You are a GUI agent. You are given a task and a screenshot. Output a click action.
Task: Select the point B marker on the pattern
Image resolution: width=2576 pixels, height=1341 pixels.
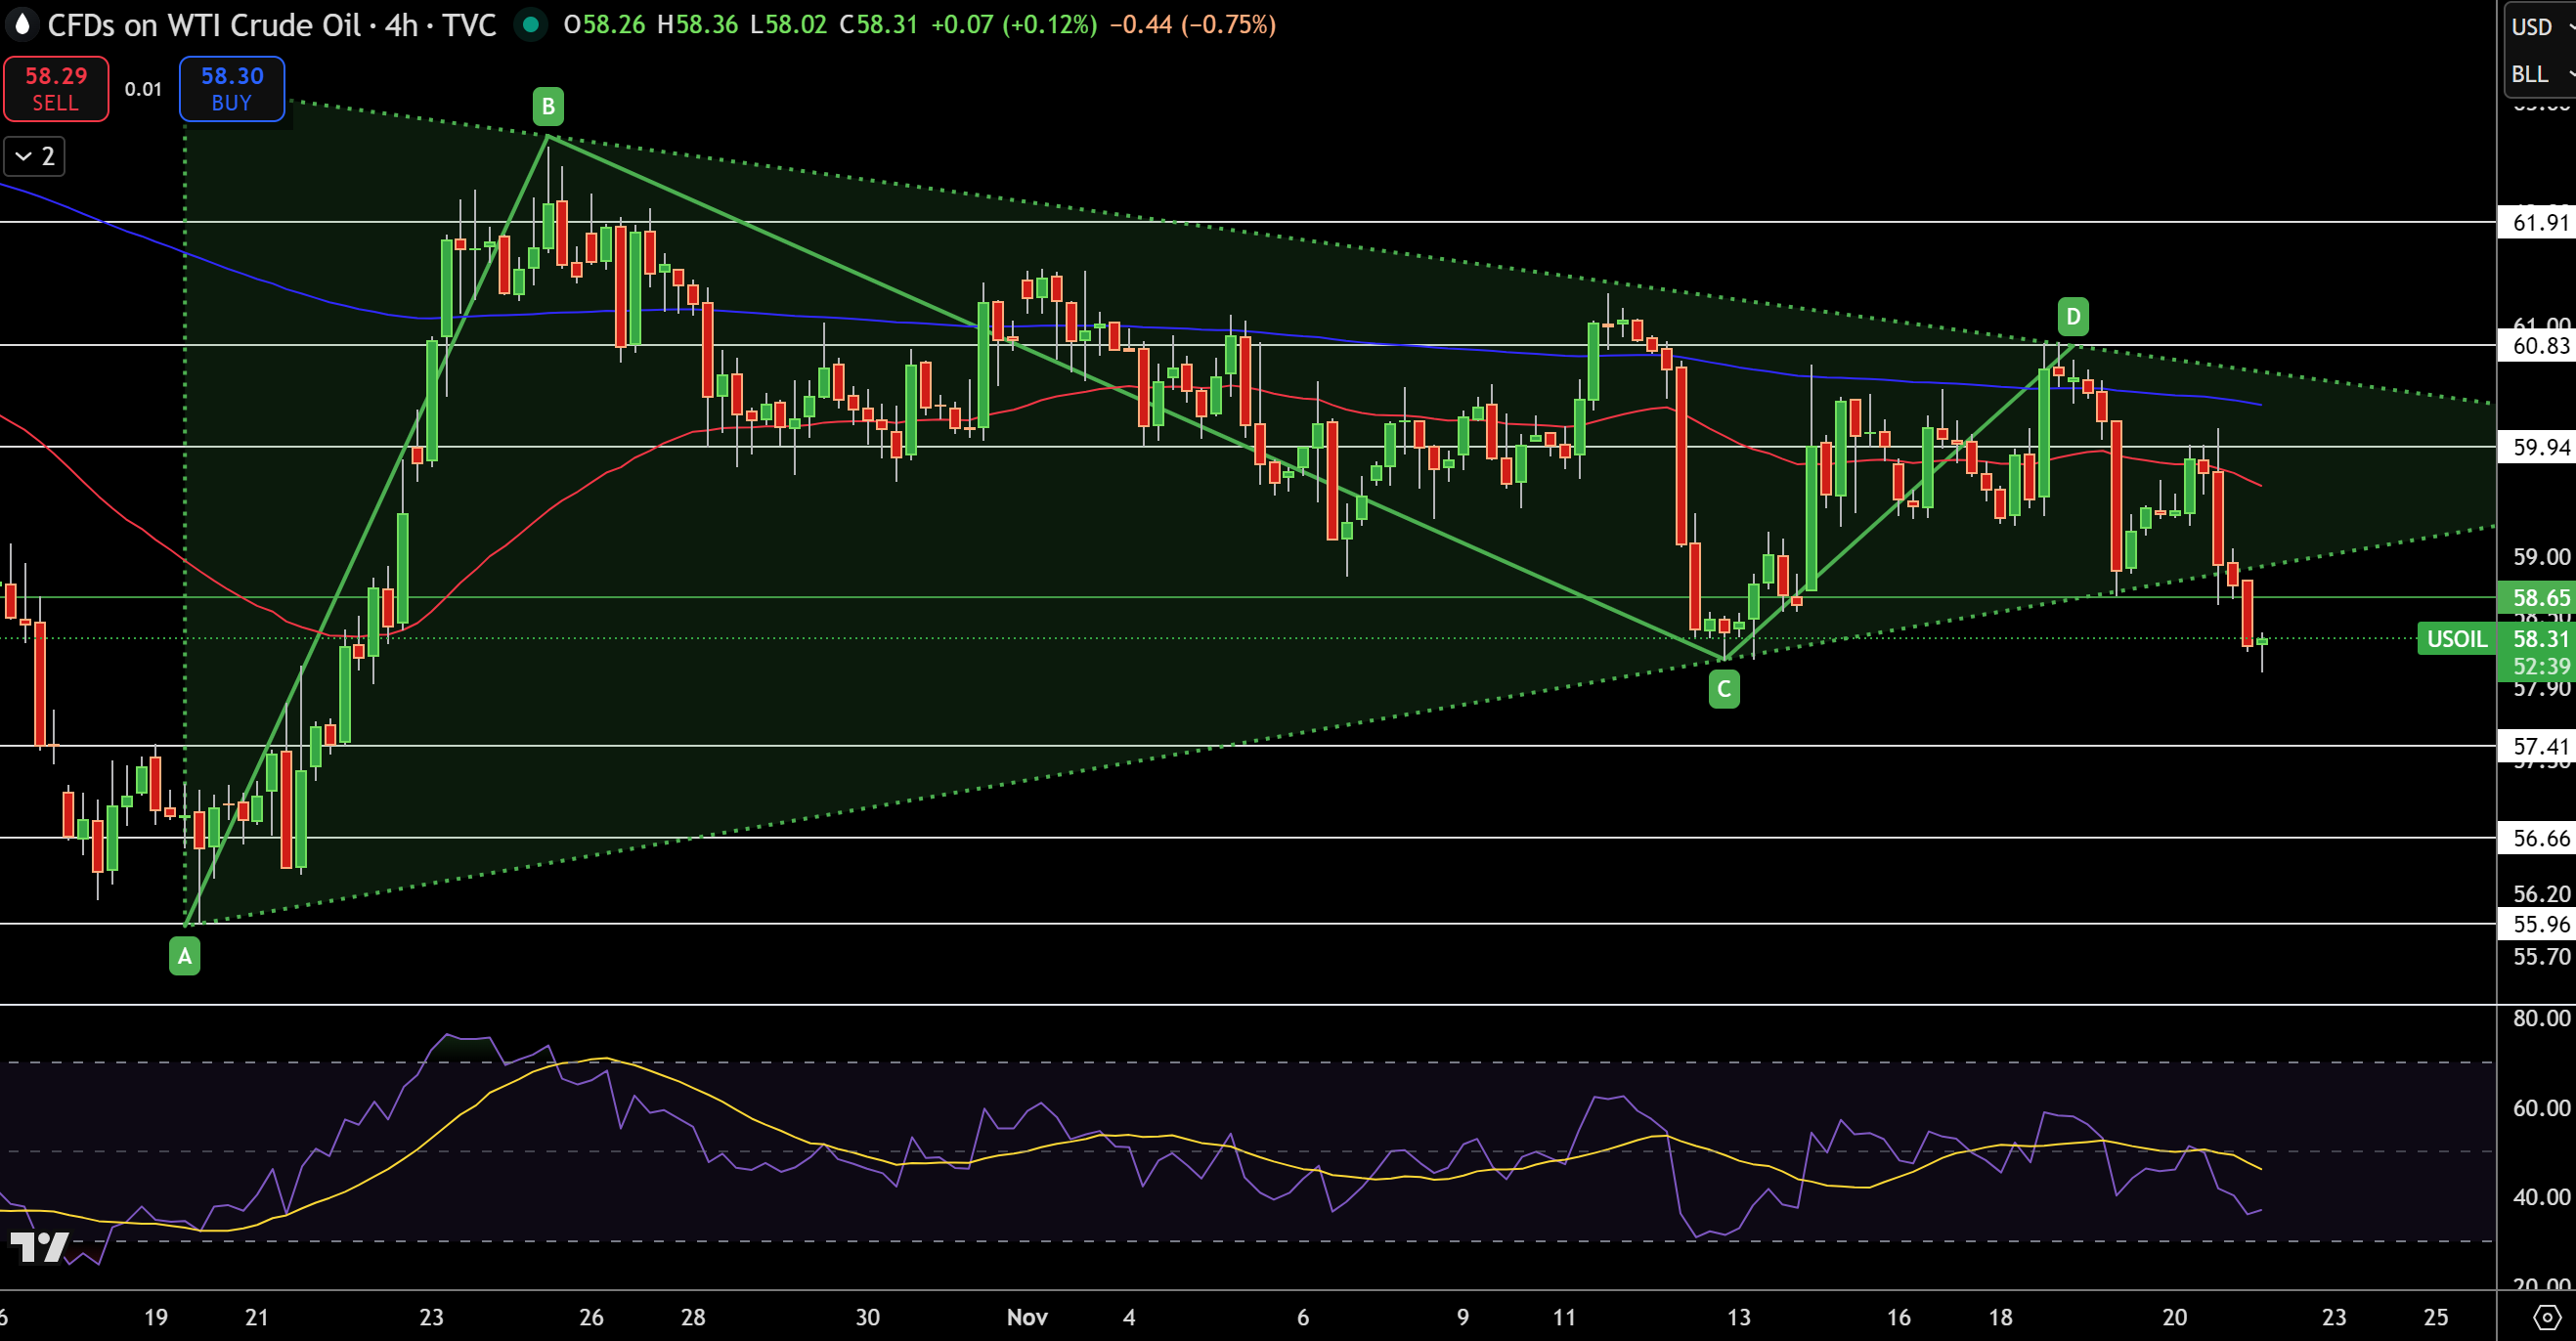click(x=547, y=105)
